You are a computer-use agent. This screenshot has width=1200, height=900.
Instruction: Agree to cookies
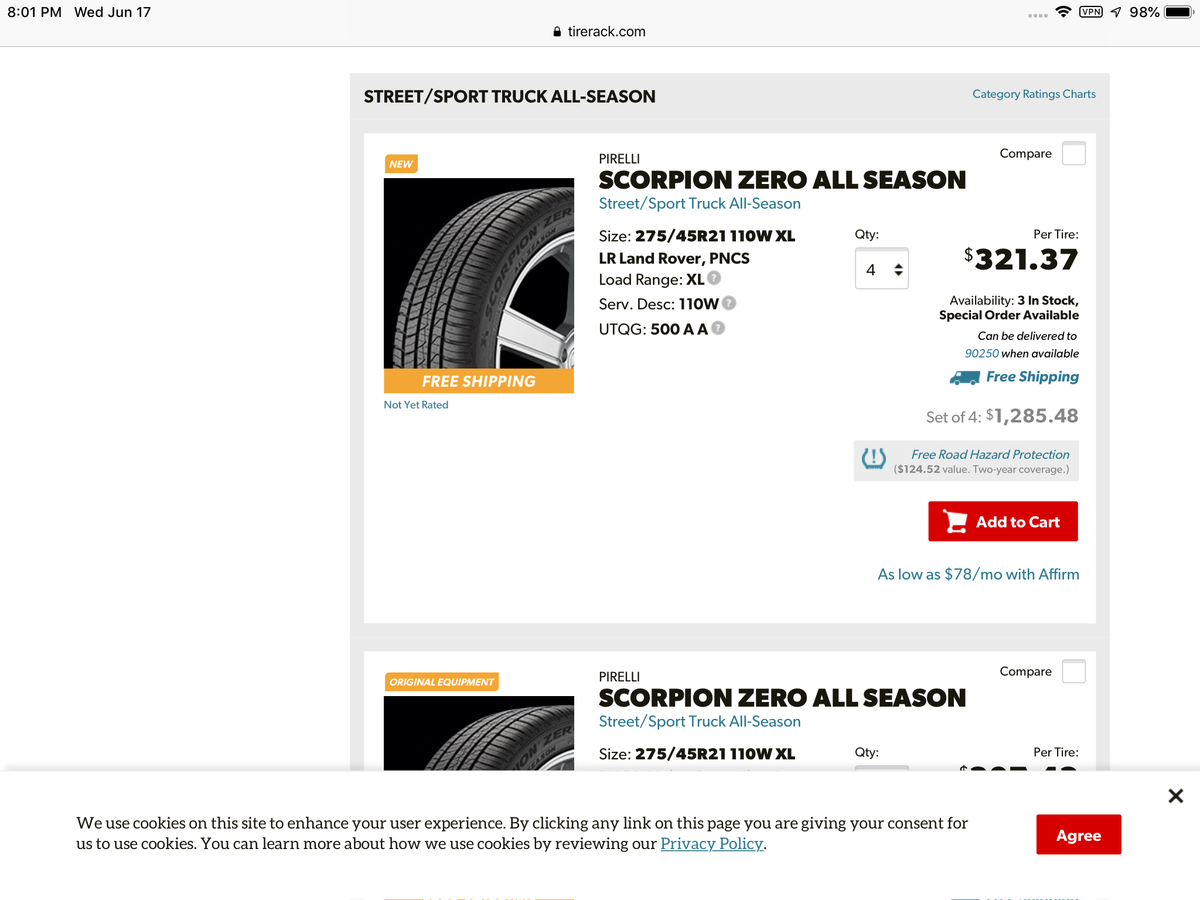pyautogui.click(x=1078, y=835)
